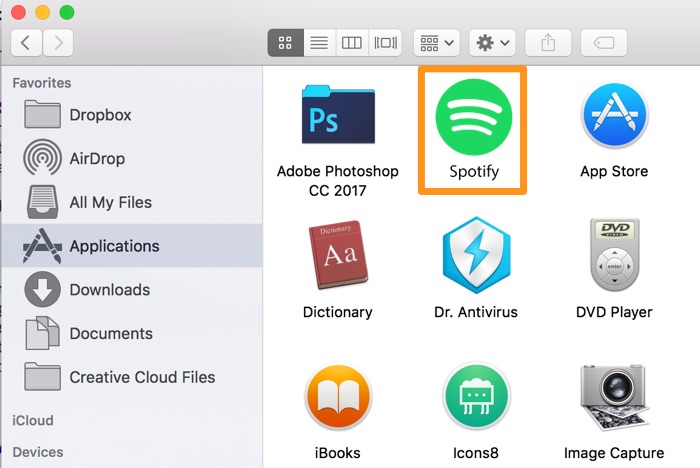Click the Devices section header

point(38,452)
